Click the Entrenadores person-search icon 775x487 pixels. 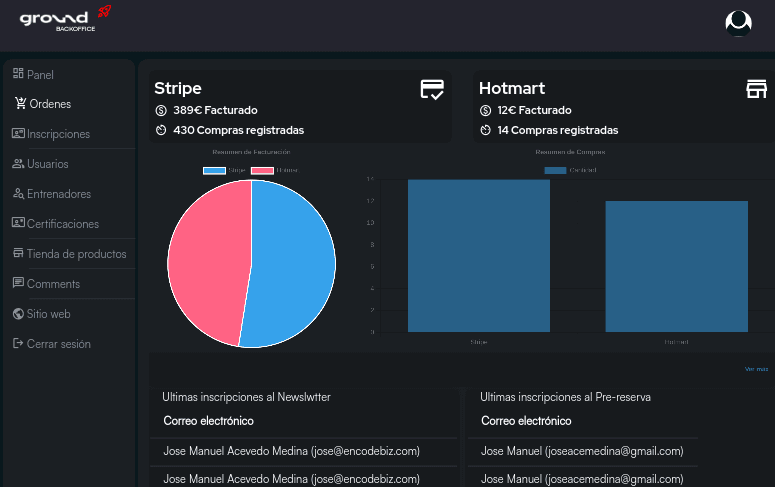[18, 193]
